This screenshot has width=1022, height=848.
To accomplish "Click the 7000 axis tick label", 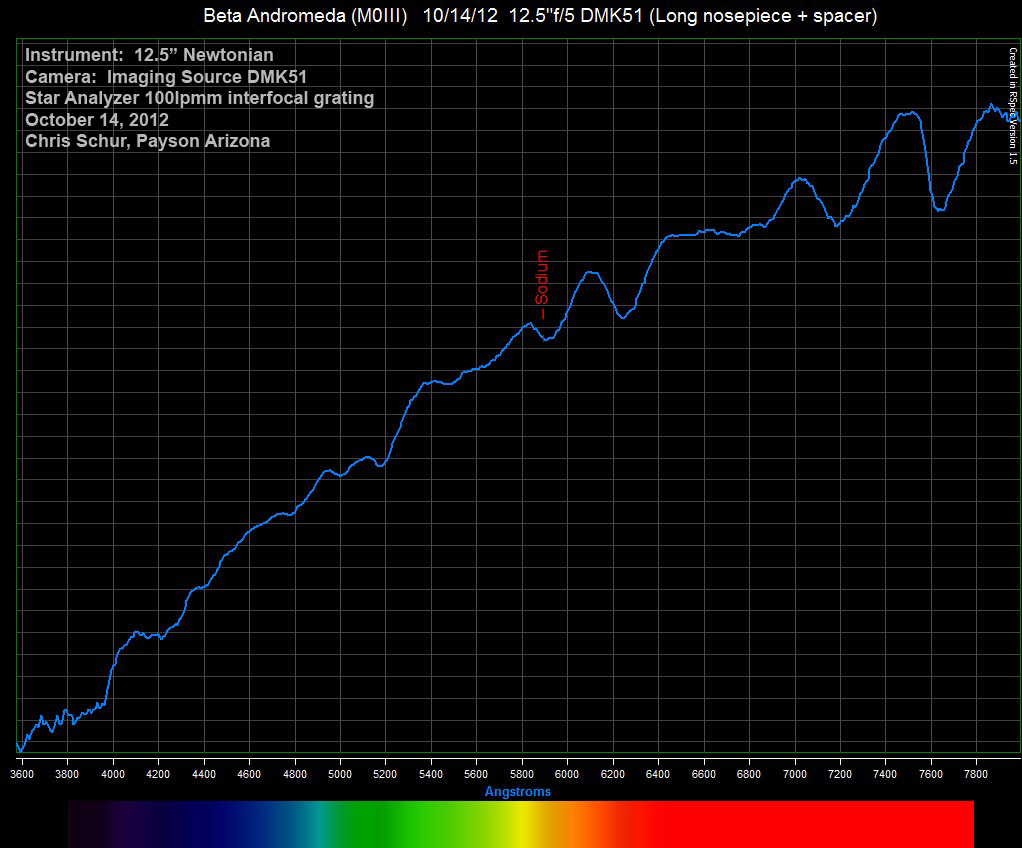I will pyautogui.click(x=795, y=774).
